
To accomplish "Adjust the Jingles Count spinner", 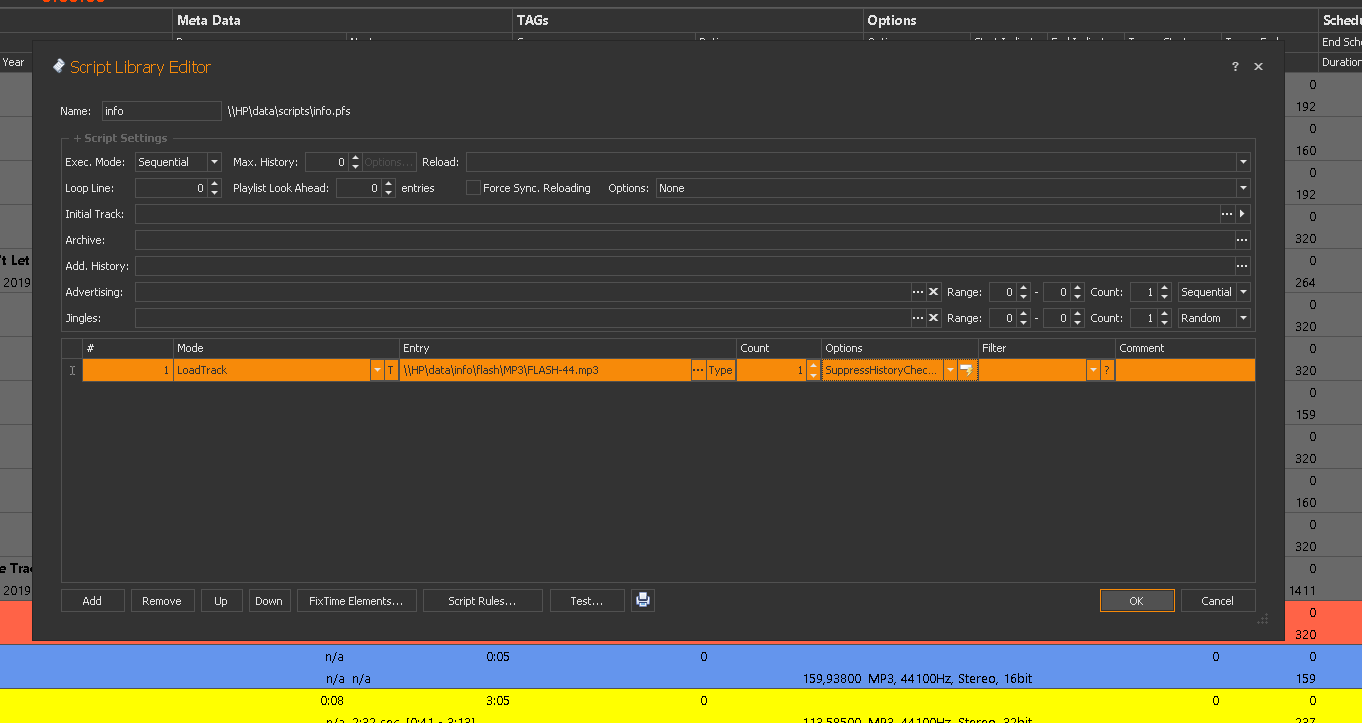I will coord(1165,318).
